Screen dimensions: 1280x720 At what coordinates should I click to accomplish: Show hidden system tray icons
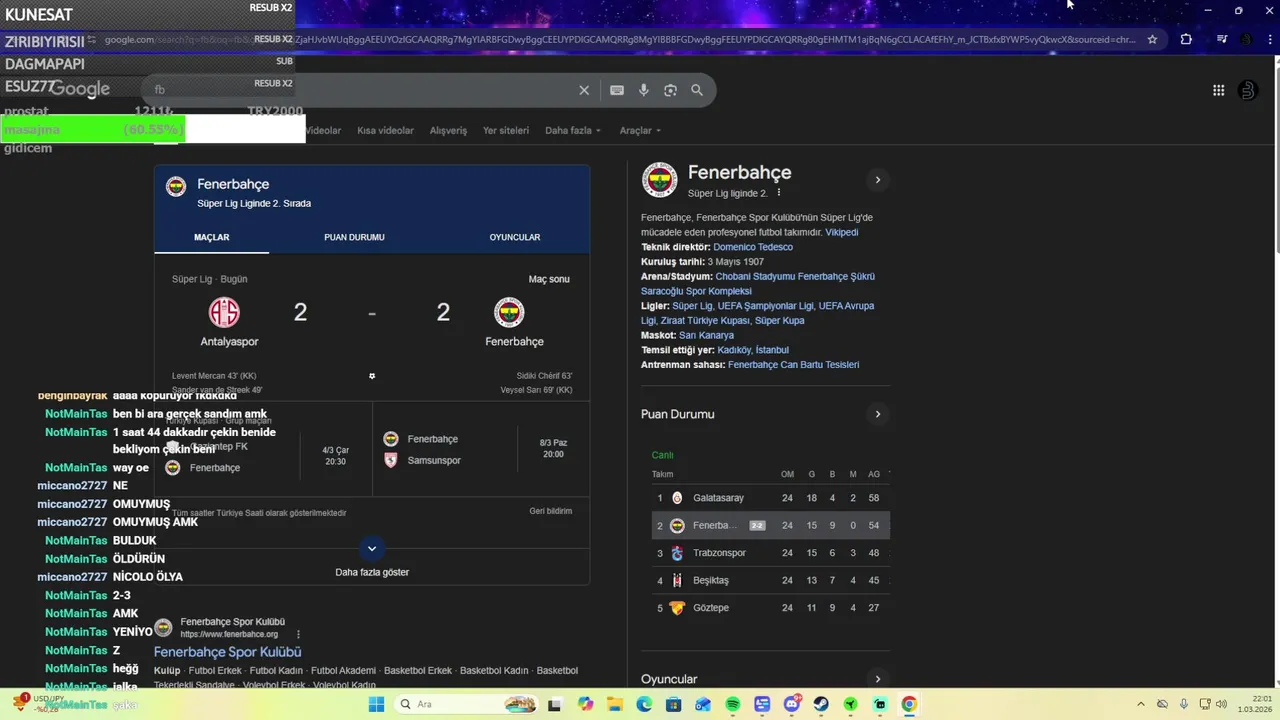click(x=1141, y=704)
